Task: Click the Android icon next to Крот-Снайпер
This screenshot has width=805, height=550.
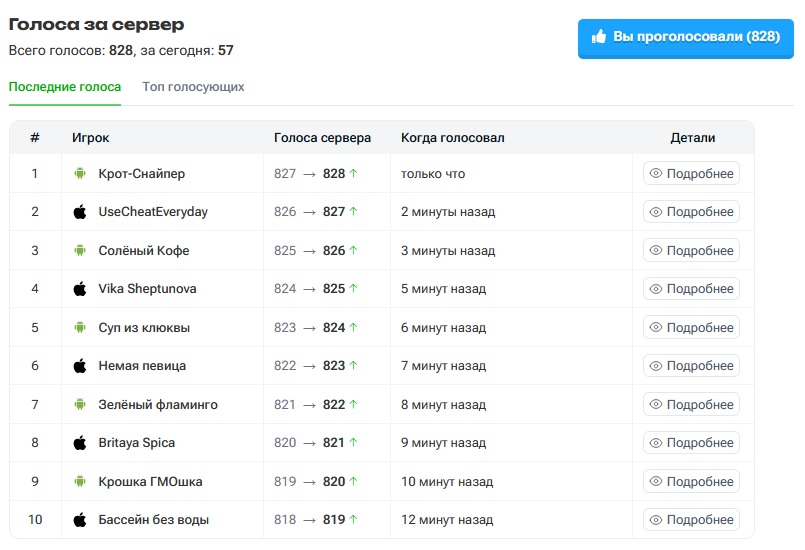Action: click(80, 174)
